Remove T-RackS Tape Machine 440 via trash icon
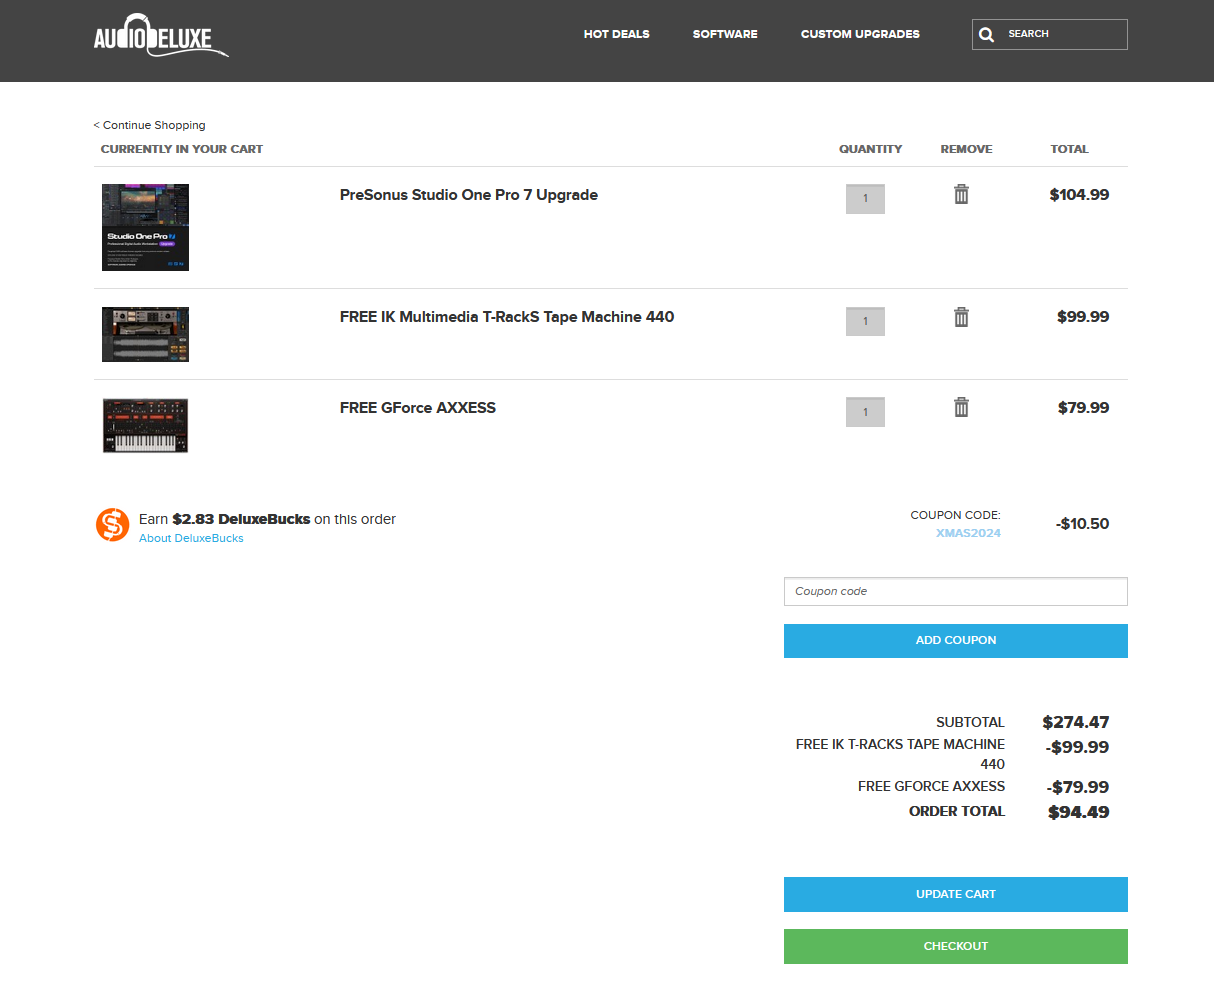The height and width of the screenshot is (988, 1214). pyautogui.click(x=961, y=317)
